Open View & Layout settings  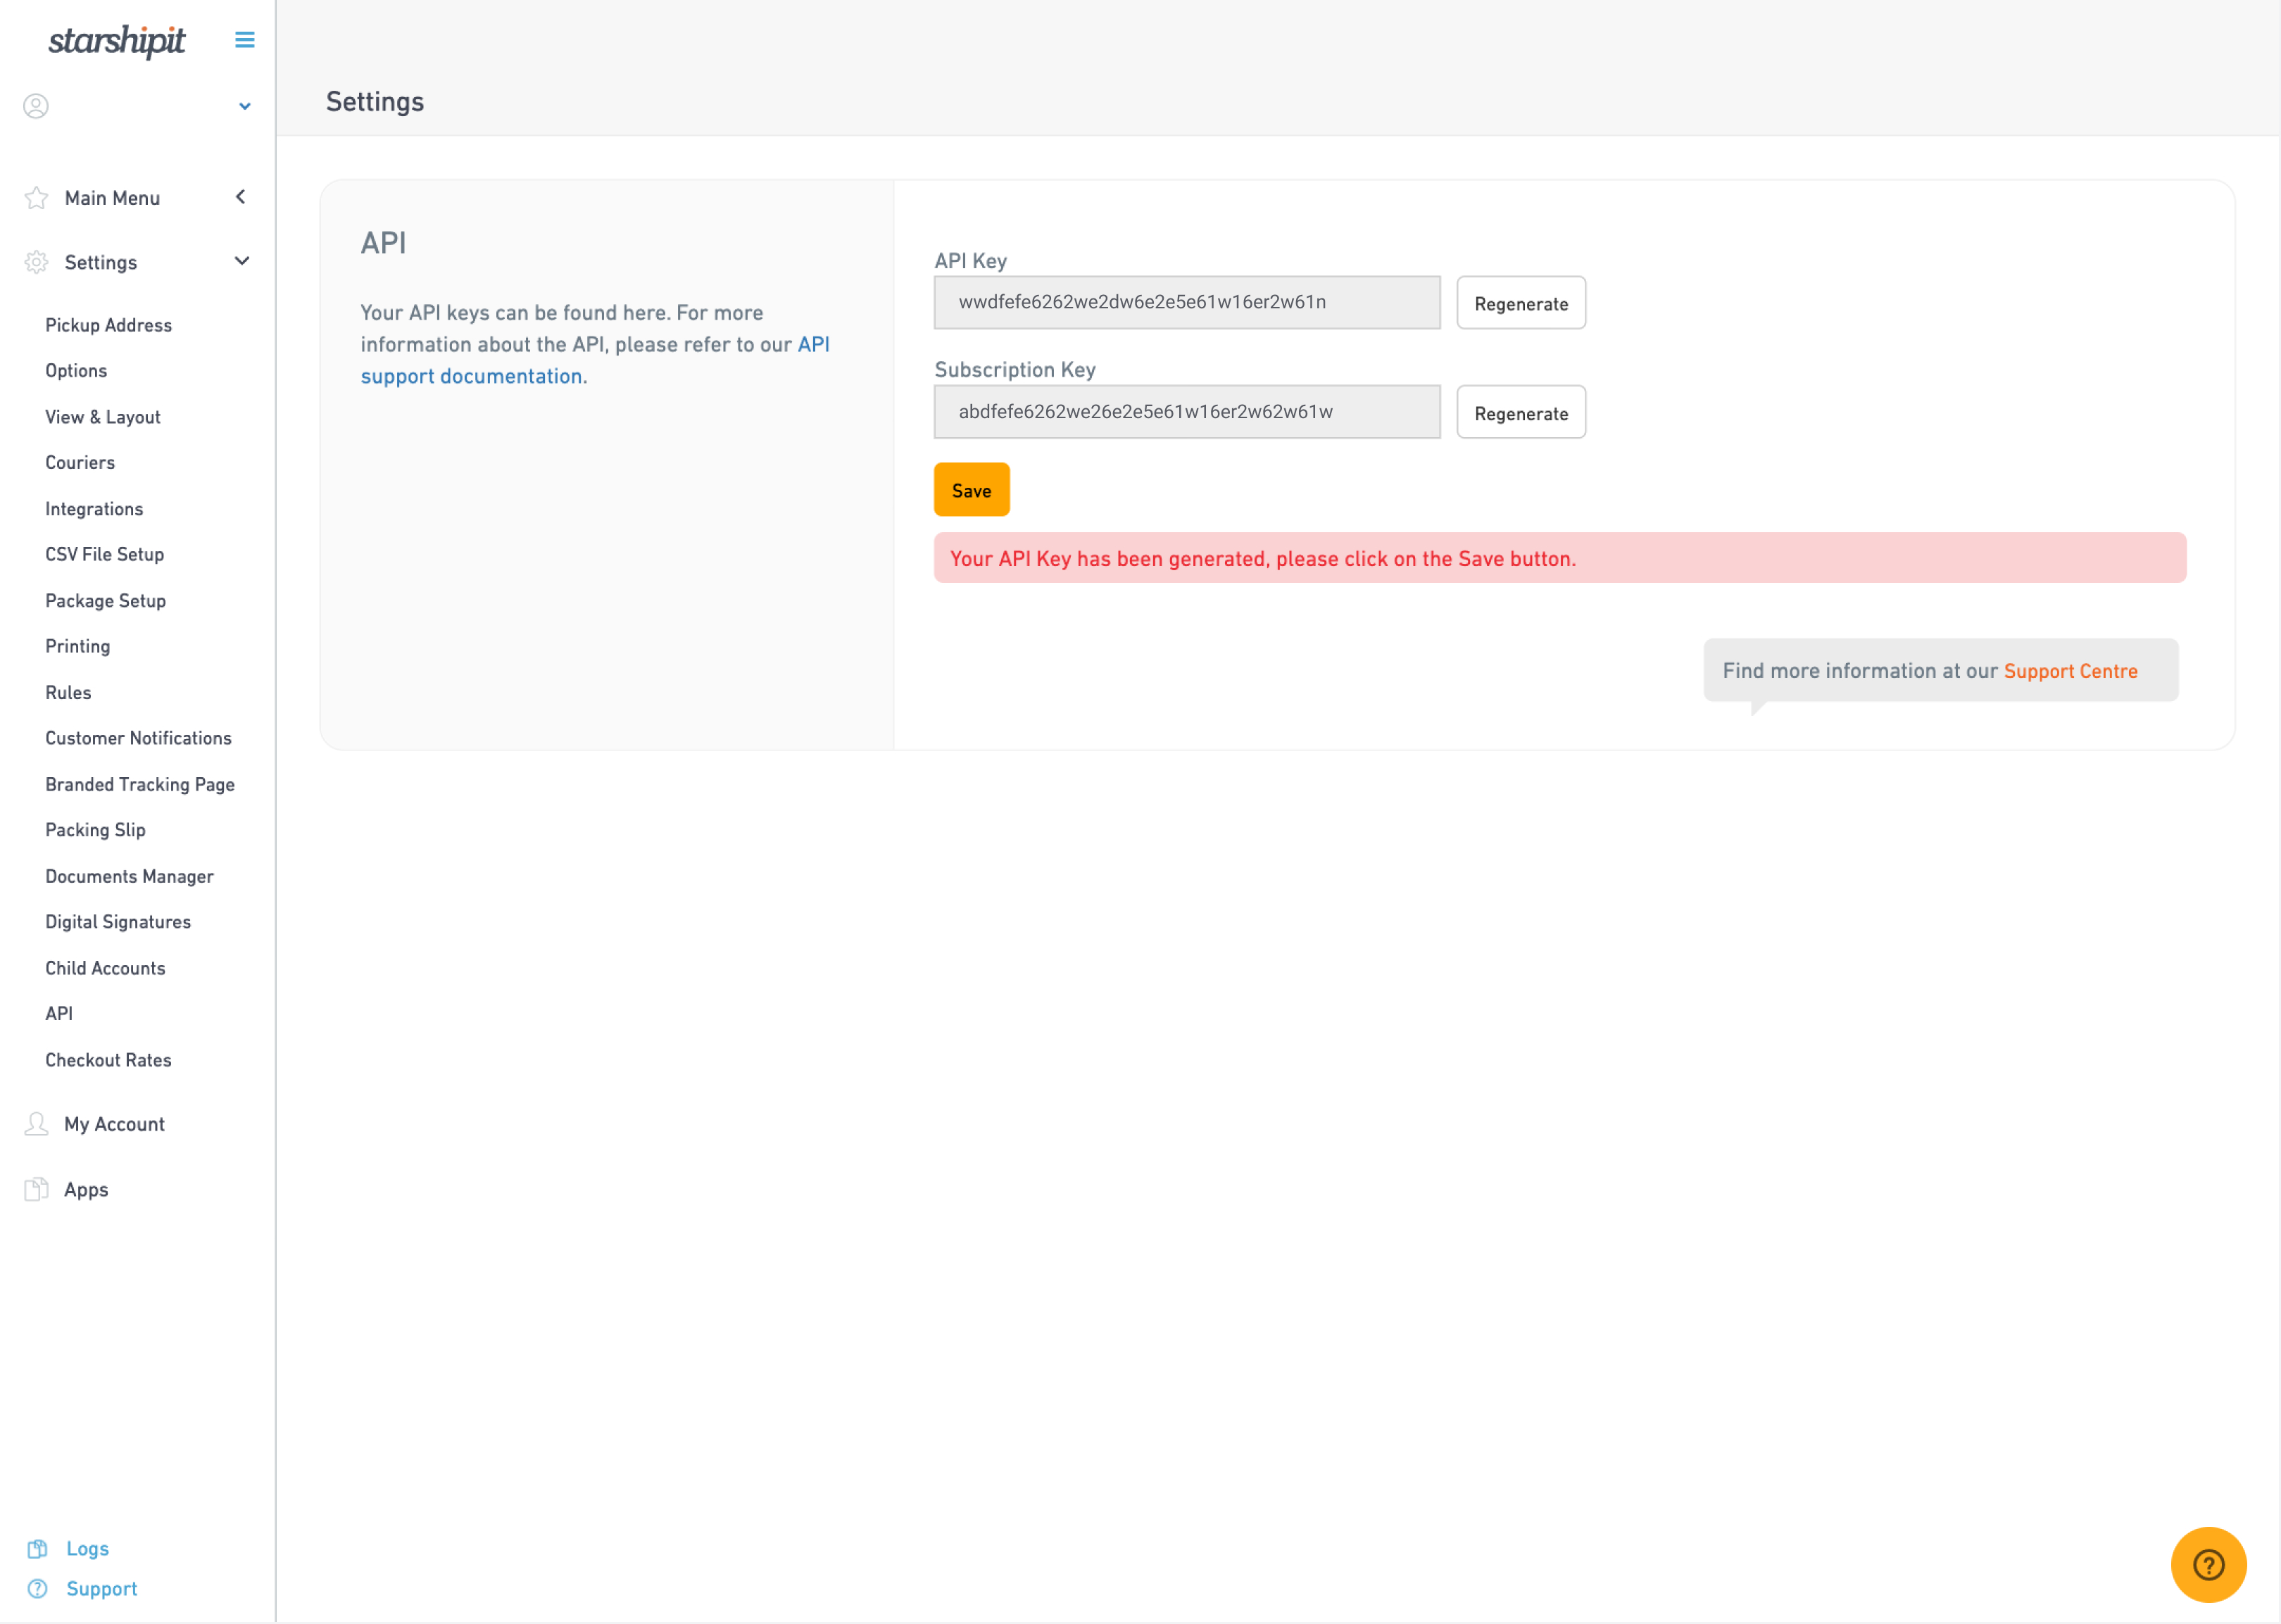[103, 417]
